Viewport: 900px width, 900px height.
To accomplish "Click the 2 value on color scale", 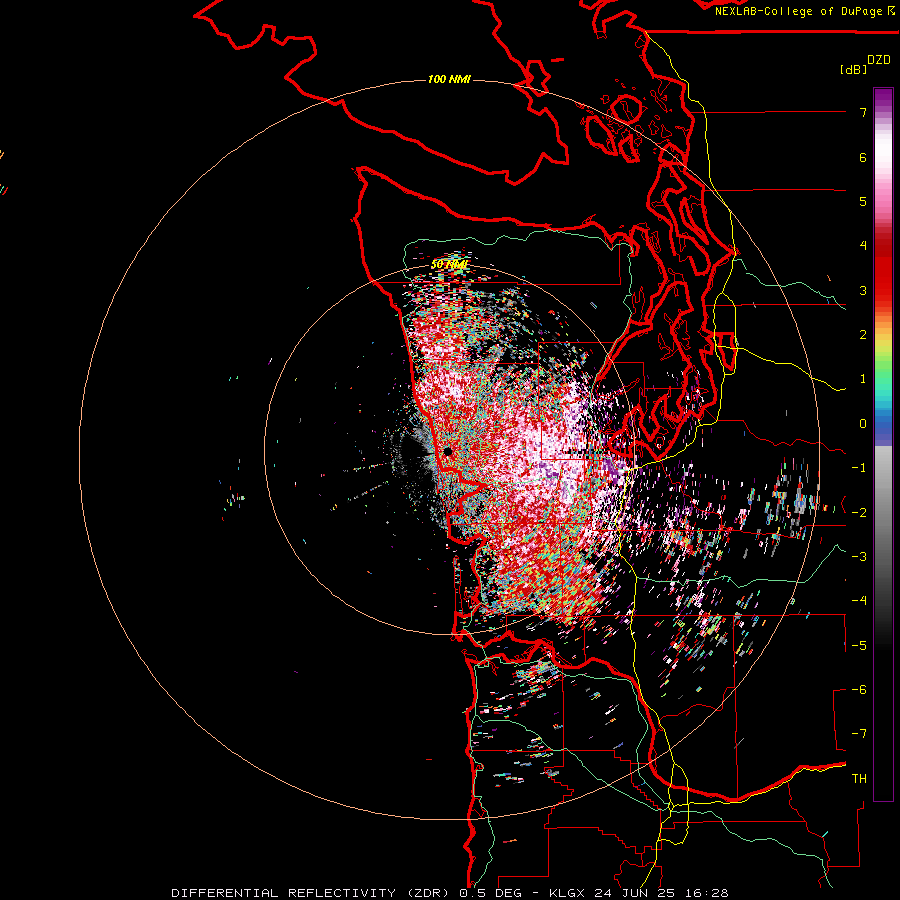I will pyautogui.click(x=863, y=335).
